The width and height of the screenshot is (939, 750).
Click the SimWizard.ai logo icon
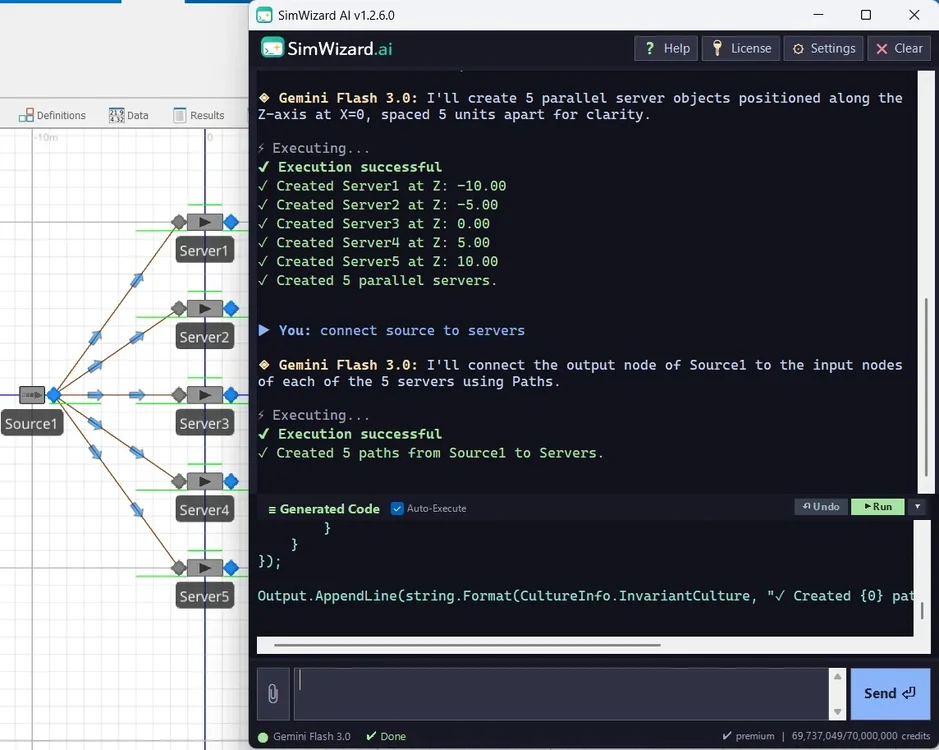(x=272, y=48)
